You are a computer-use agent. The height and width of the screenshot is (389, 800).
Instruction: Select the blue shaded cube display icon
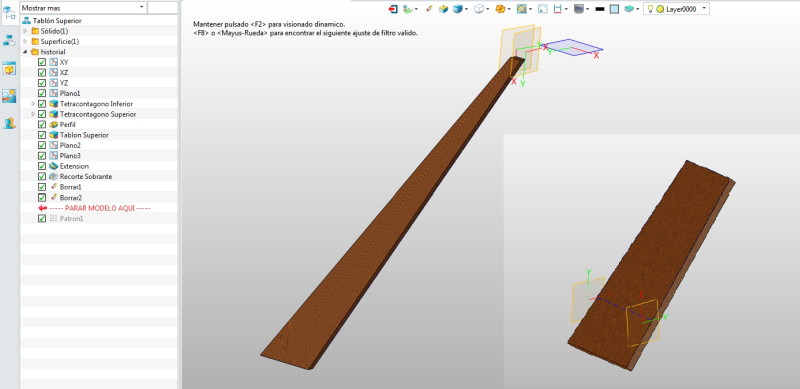(458, 9)
